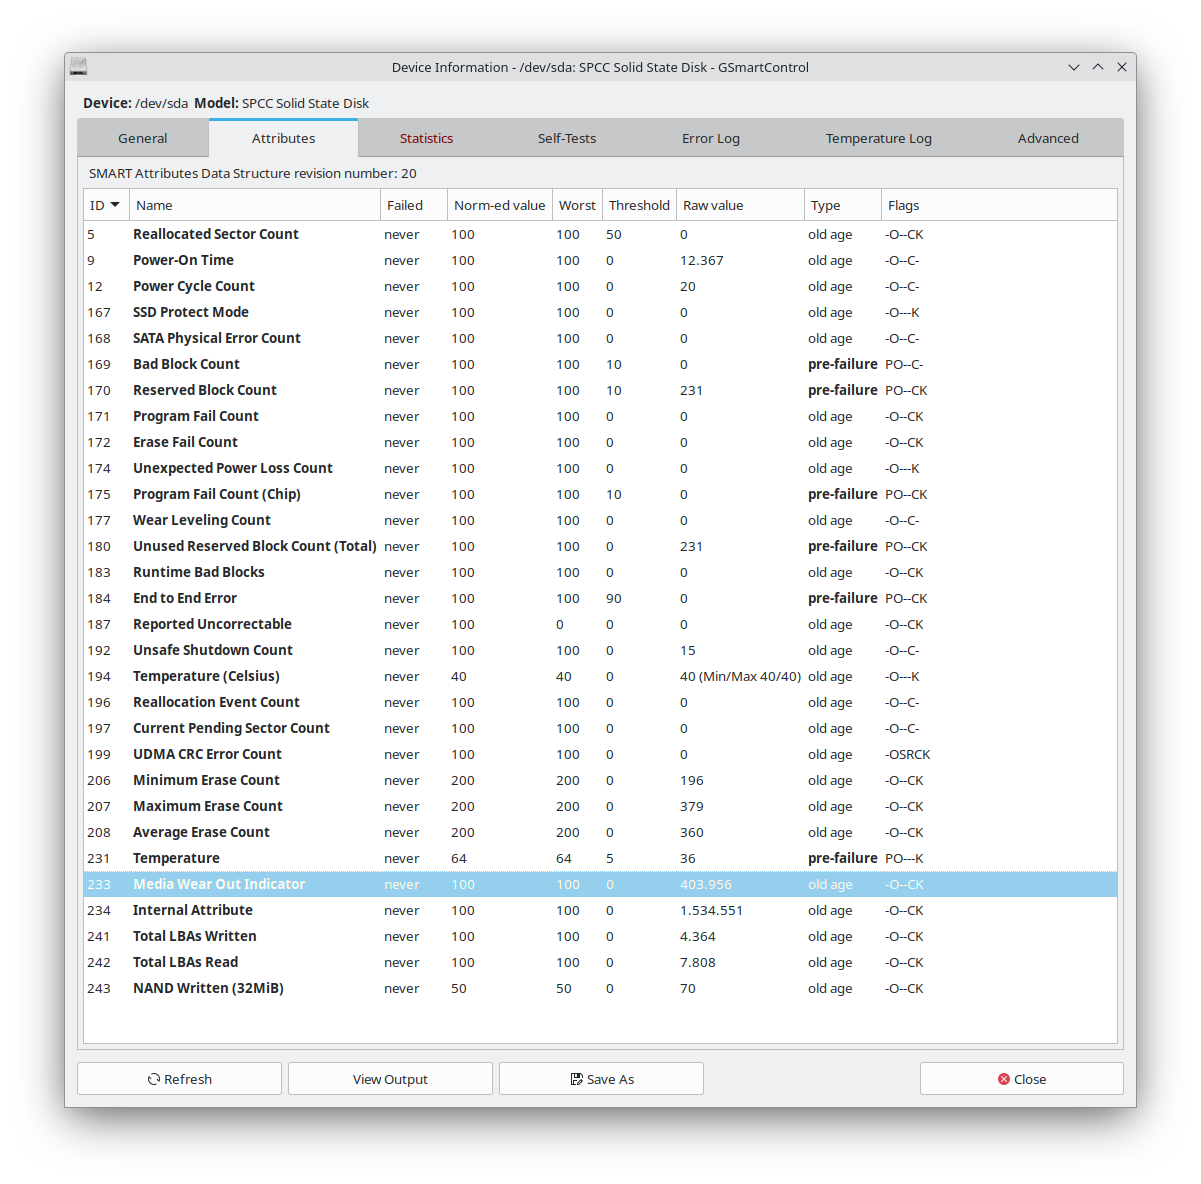Viewport: 1201px width, 1184px height.
Task: Open View Output
Action: coord(390,1079)
